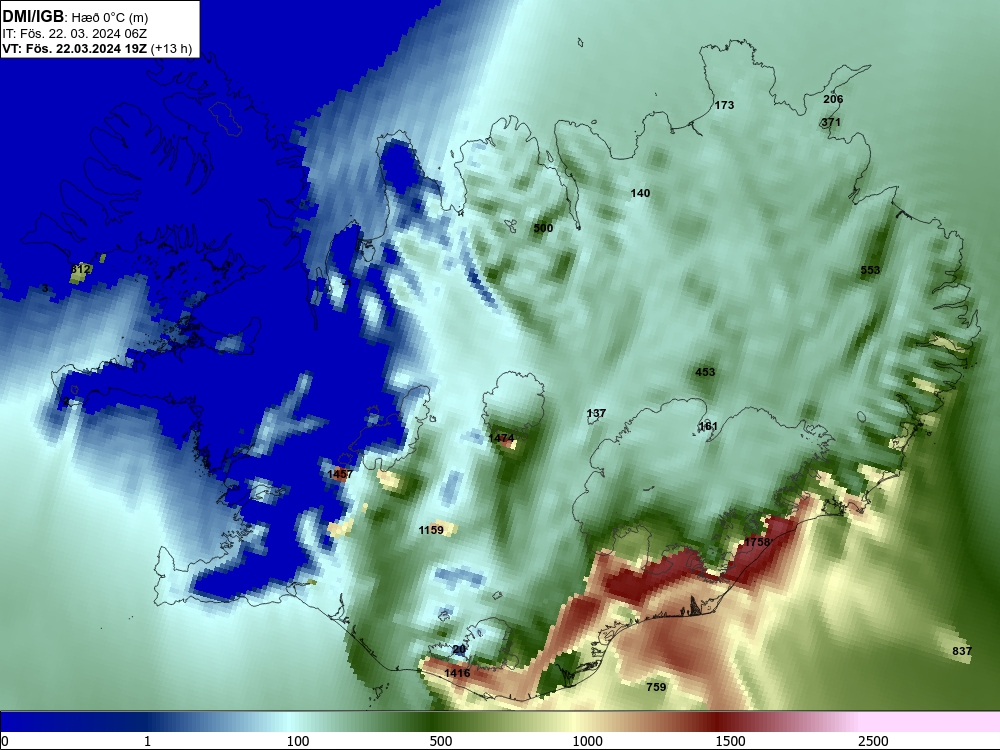Click the 837 value on the map
Viewport: 1000px width, 750px height.
coord(962,651)
